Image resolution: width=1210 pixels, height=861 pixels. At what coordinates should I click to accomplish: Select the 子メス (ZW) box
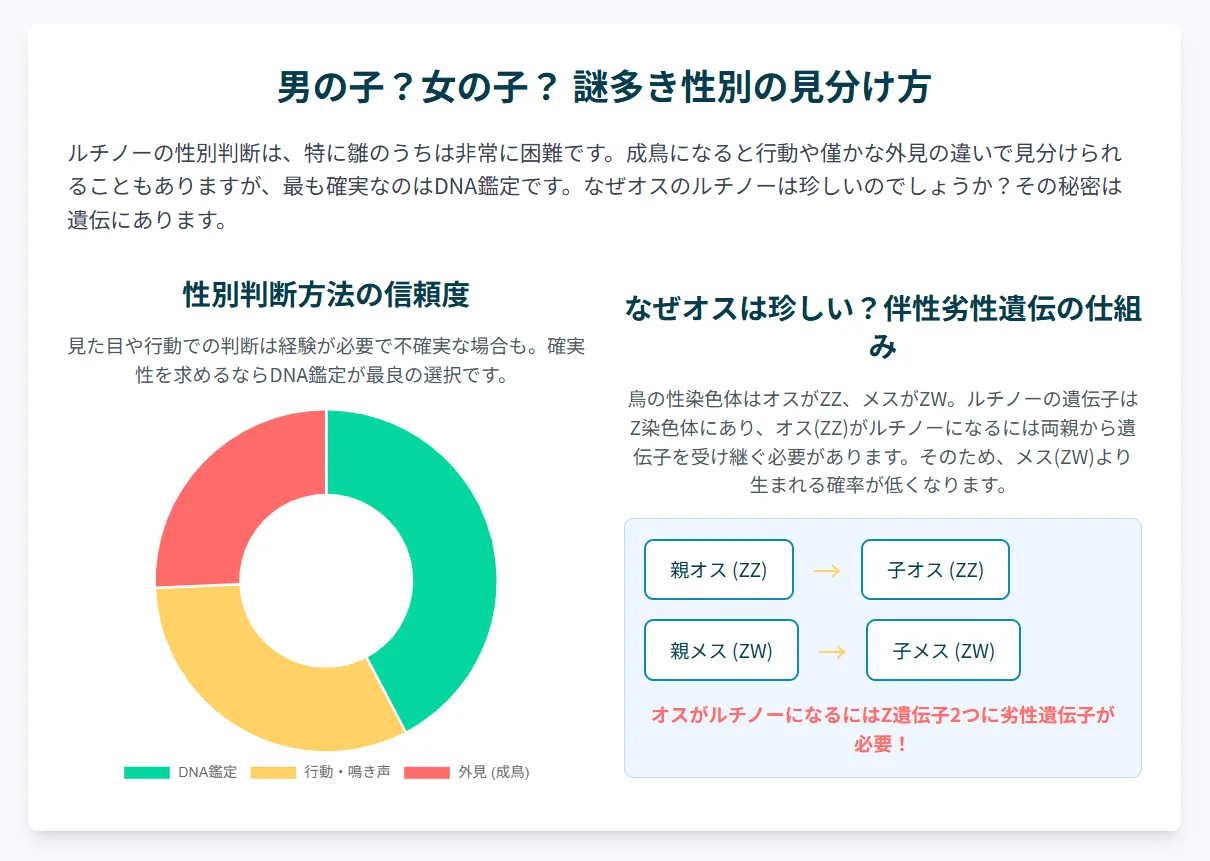point(943,651)
